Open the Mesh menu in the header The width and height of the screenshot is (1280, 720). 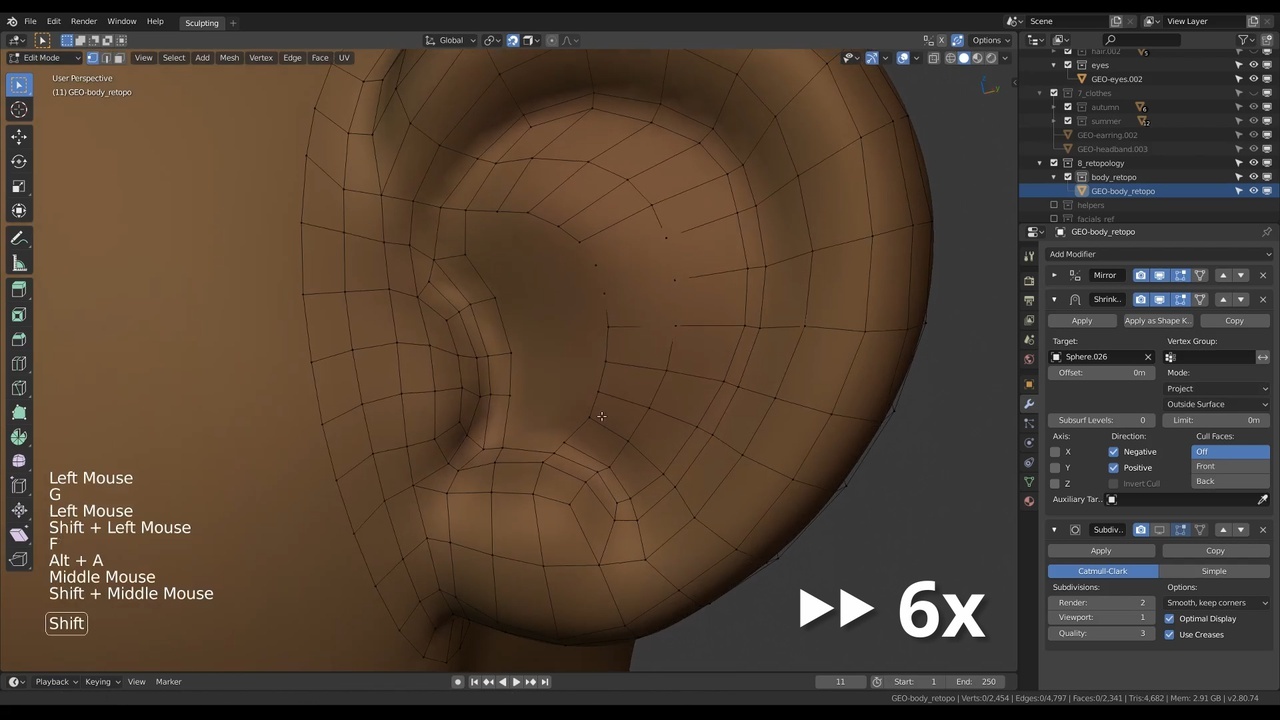(x=229, y=58)
